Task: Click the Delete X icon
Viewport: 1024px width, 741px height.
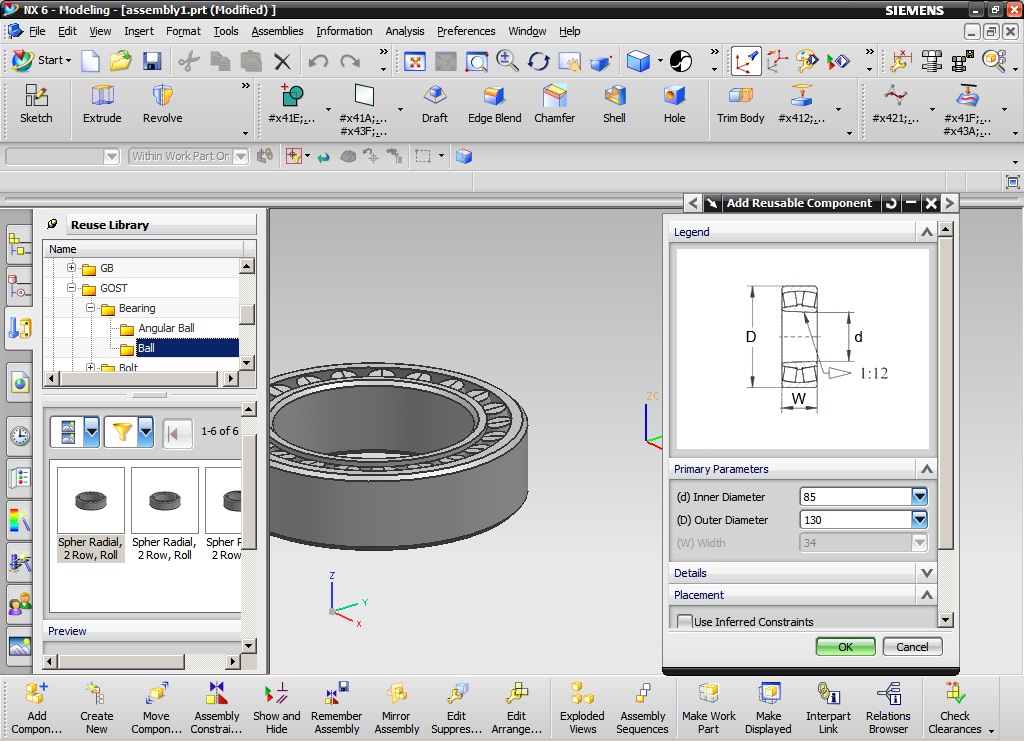Action: tap(282, 62)
